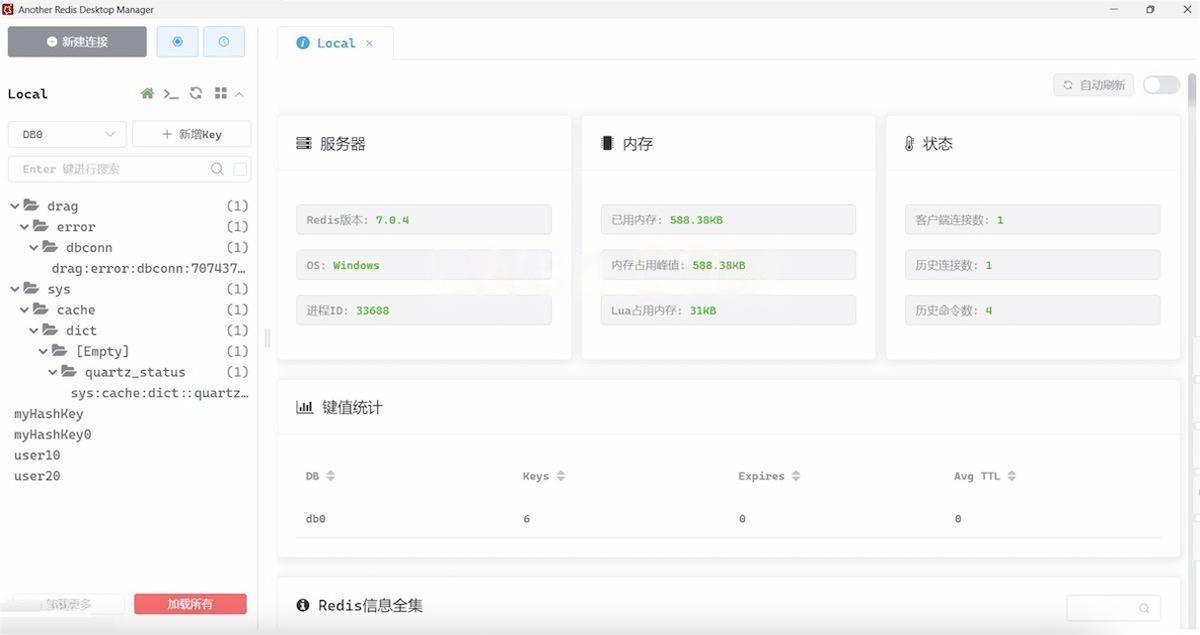Viewport: 1200px width, 635px height.
Task: Click the magnifier icon in key search
Action: coord(217,169)
